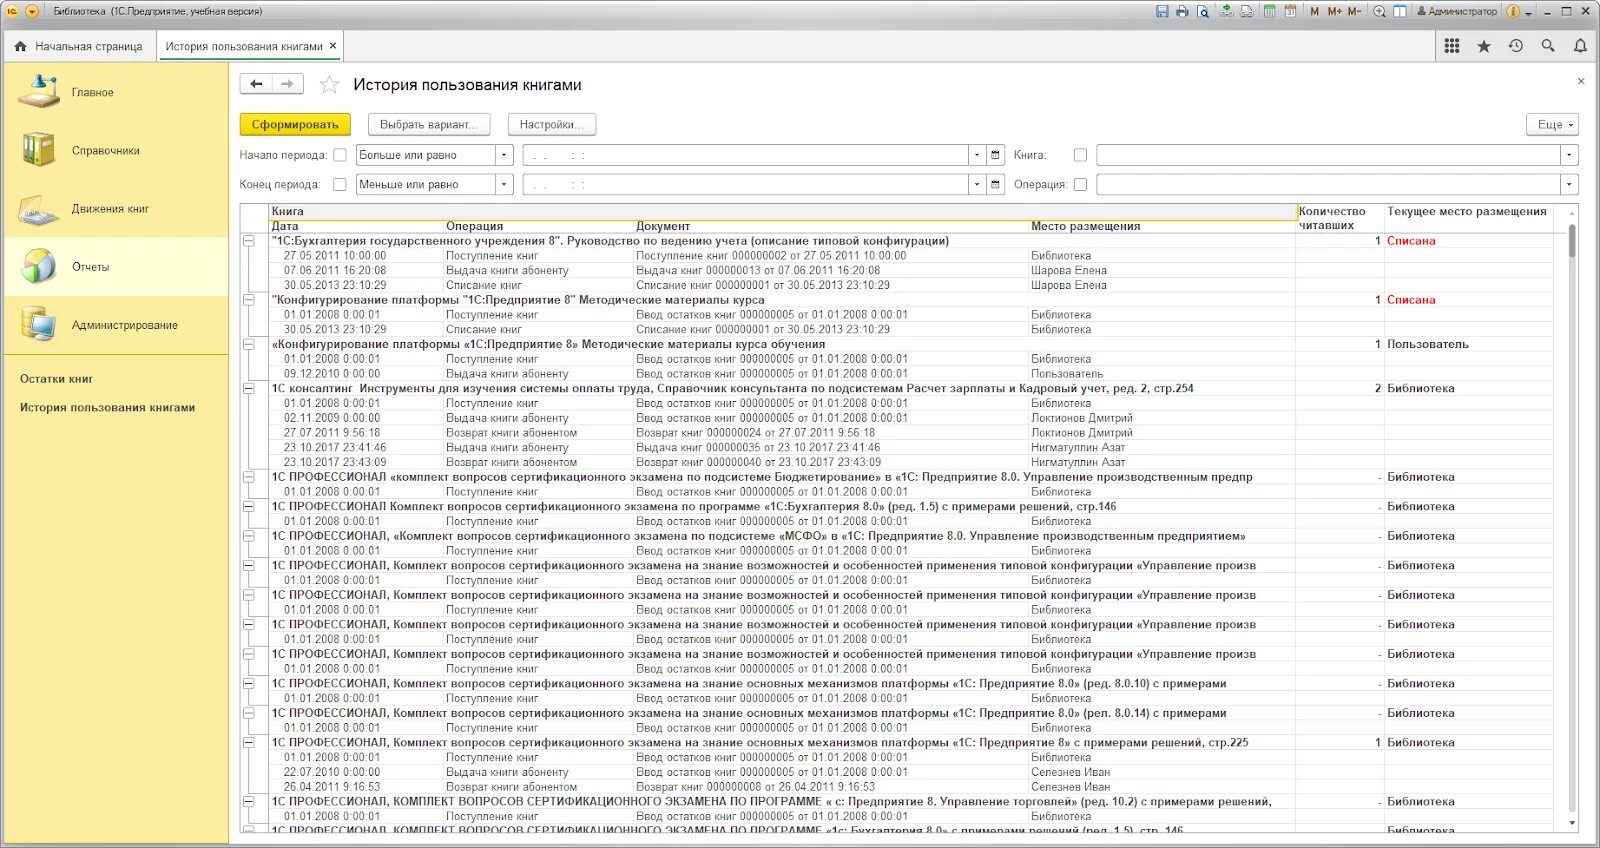This screenshot has width=1600, height=848.
Task: Open Favorites via the black star icon
Action: tap(1484, 46)
